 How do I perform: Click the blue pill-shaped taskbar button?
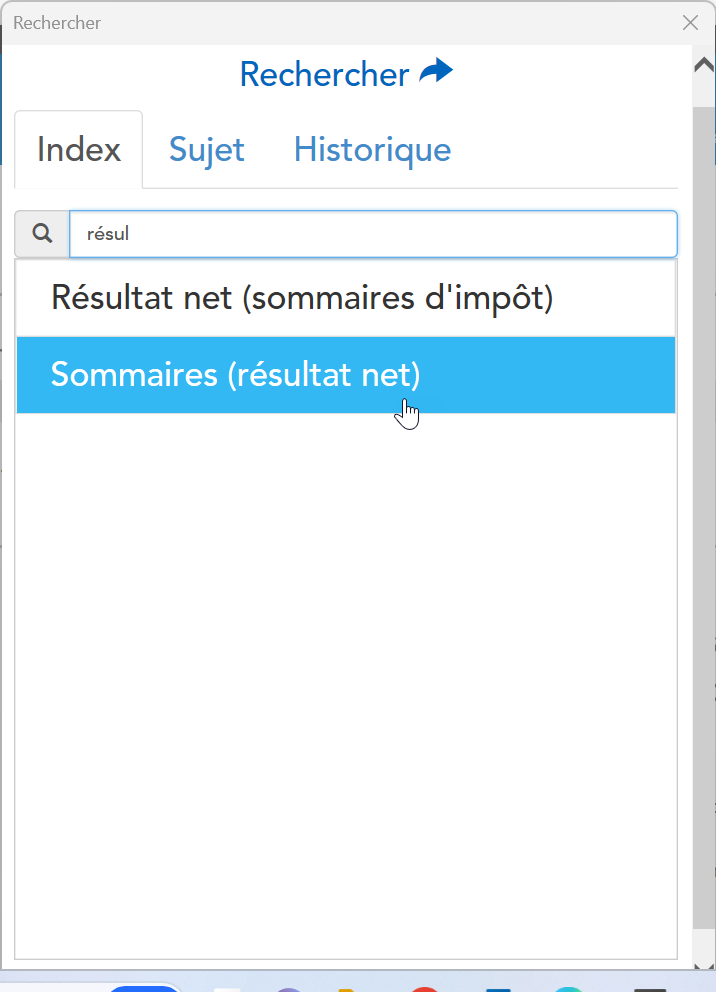coord(145,988)
